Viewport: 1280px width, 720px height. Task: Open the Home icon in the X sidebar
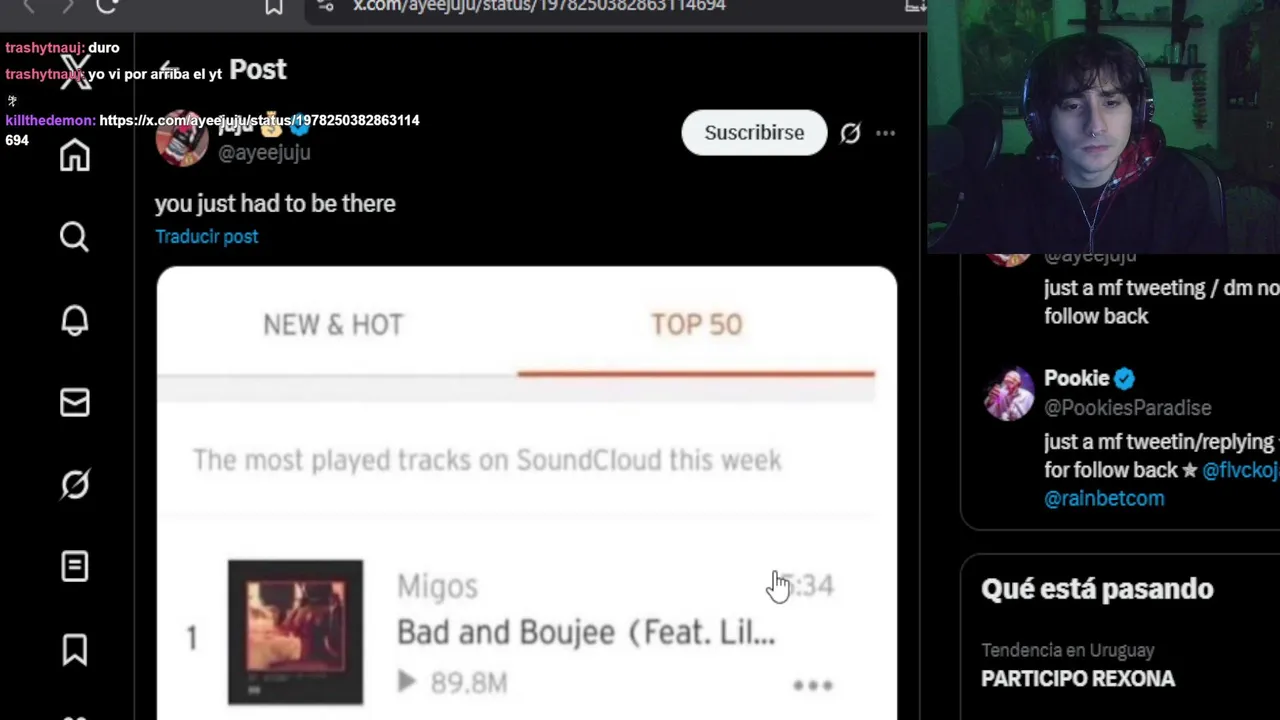74,155
